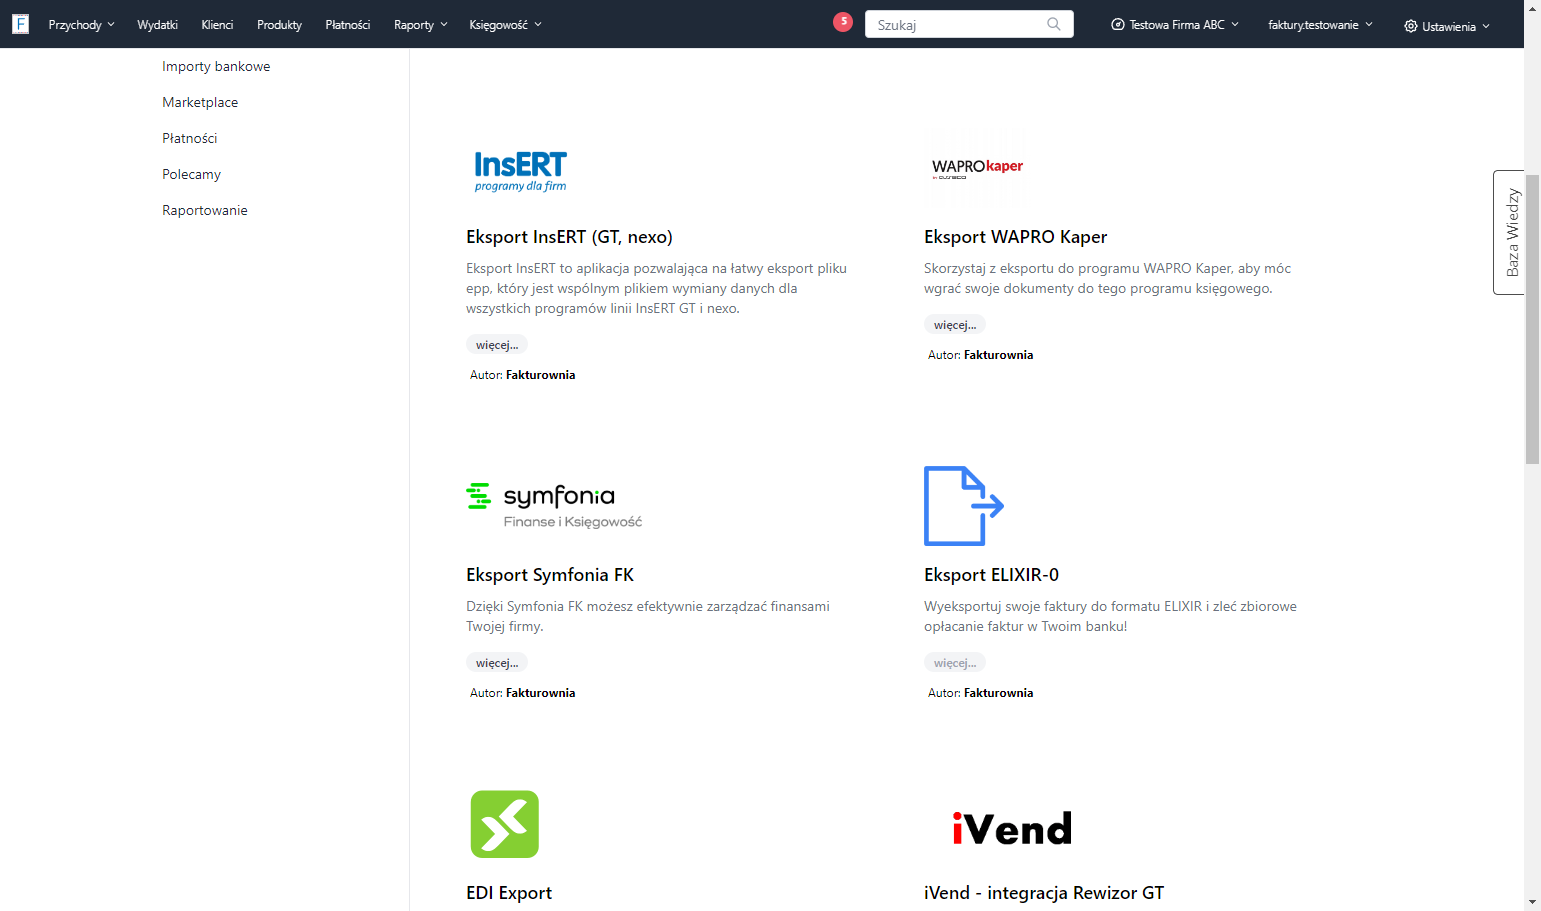Select Marketplace category in the sidebar

200,102
